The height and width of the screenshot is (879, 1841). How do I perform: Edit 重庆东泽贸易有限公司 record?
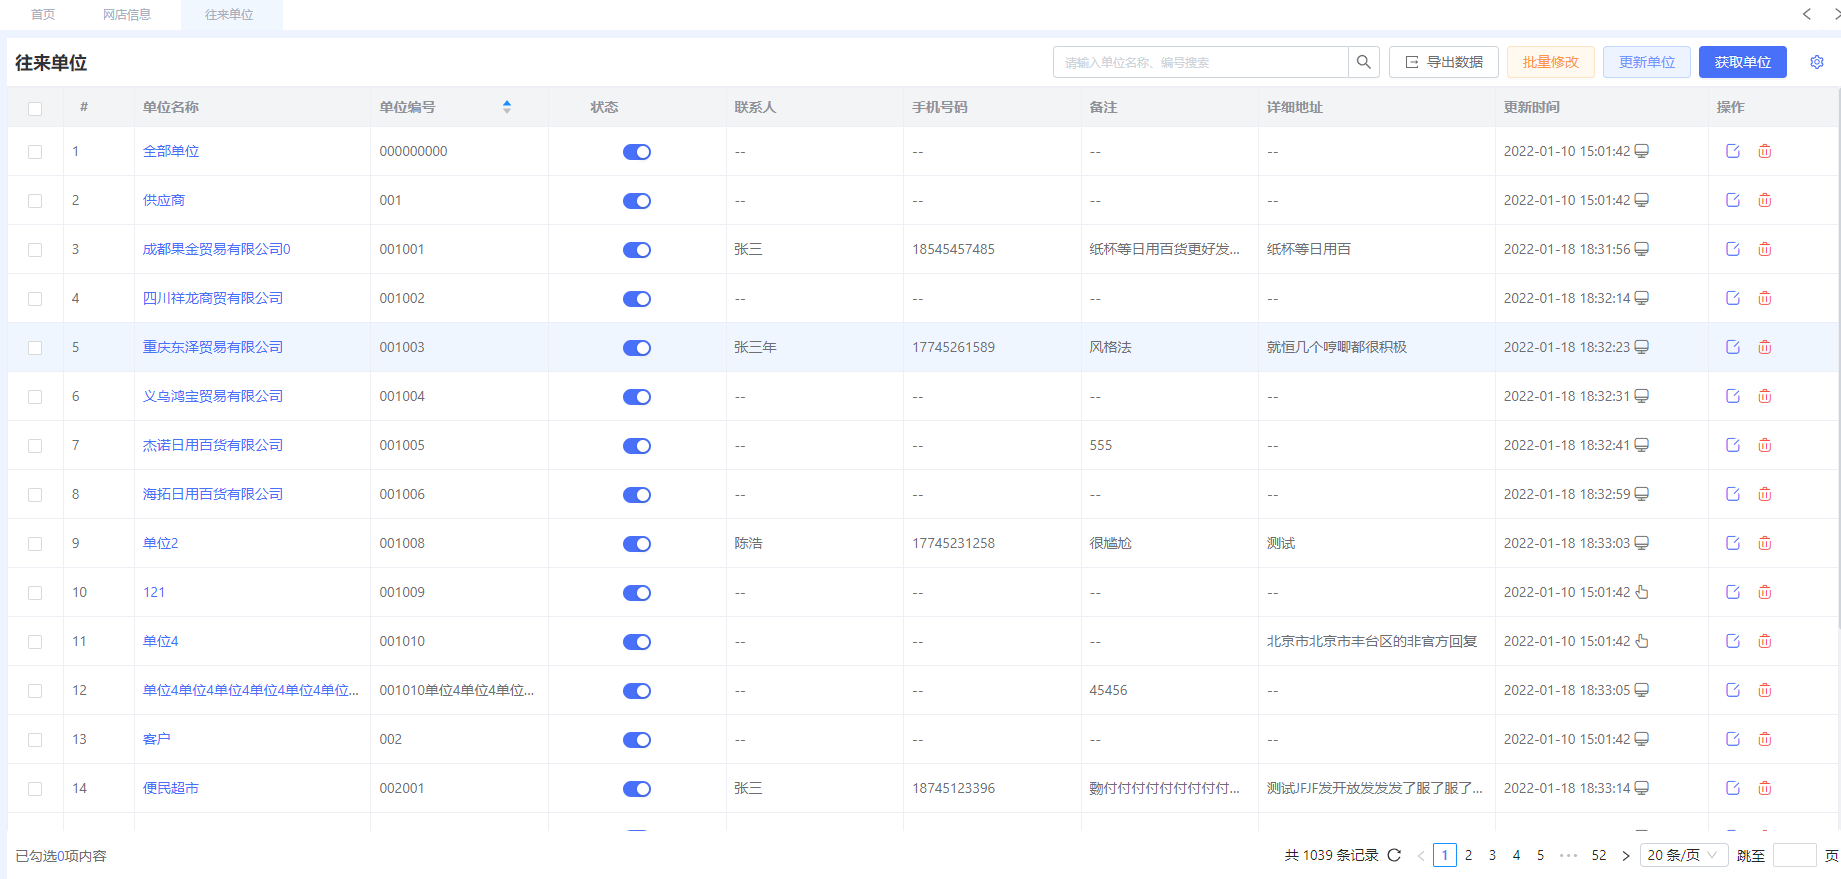click(x=1733, y=347)
